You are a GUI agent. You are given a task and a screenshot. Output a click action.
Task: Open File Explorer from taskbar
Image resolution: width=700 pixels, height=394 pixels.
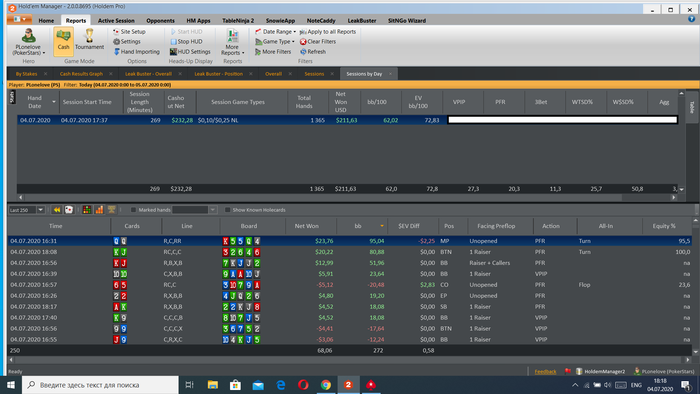pyautogui.click(x=212, y=385)
